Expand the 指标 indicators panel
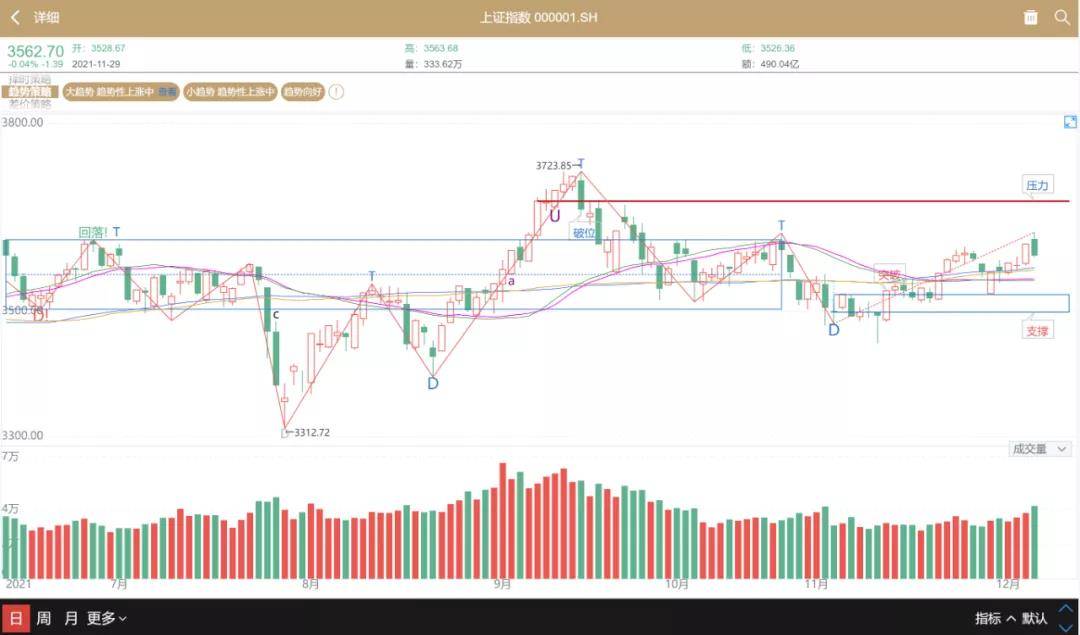 click(x=995, y=618)
